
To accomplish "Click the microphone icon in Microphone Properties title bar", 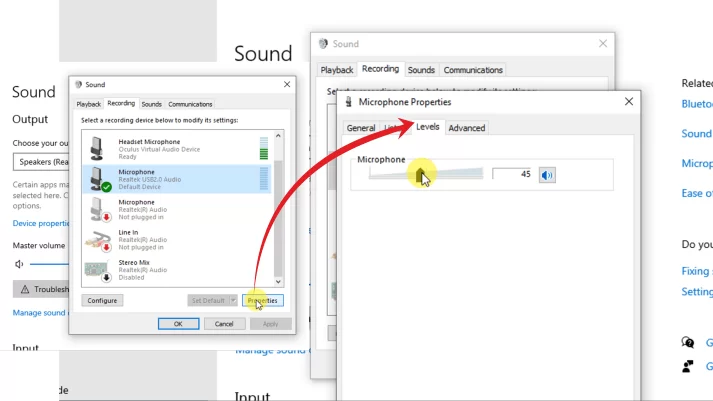I will [349, 102].
